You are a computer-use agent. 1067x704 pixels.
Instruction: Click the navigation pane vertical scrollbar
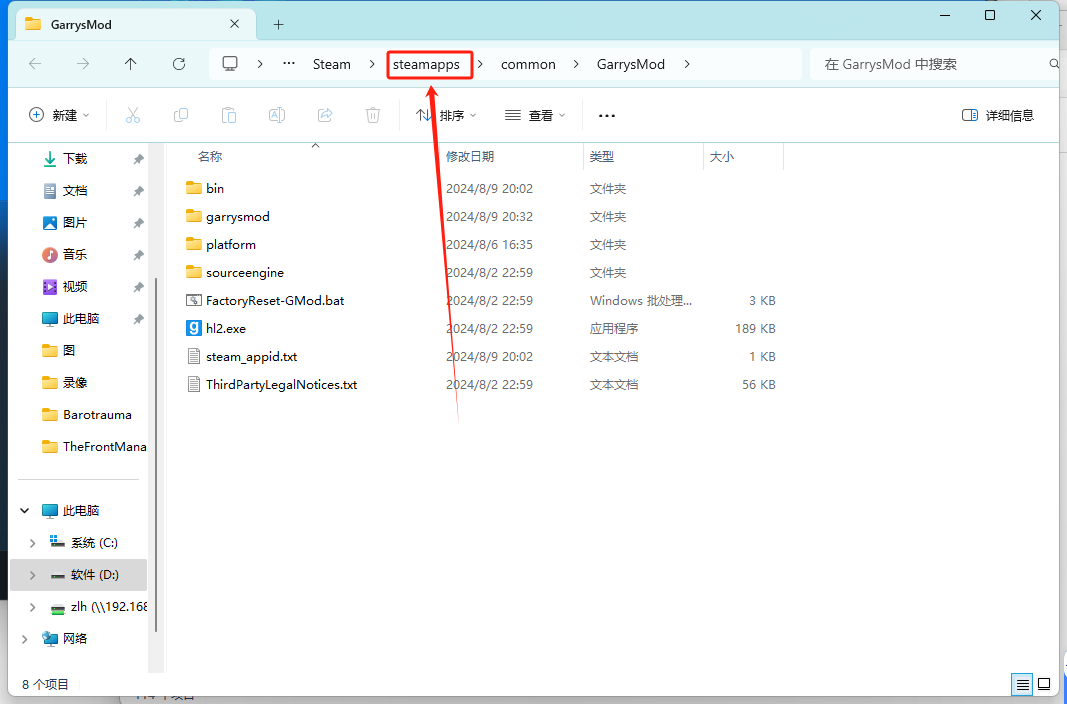click(155, 450)
